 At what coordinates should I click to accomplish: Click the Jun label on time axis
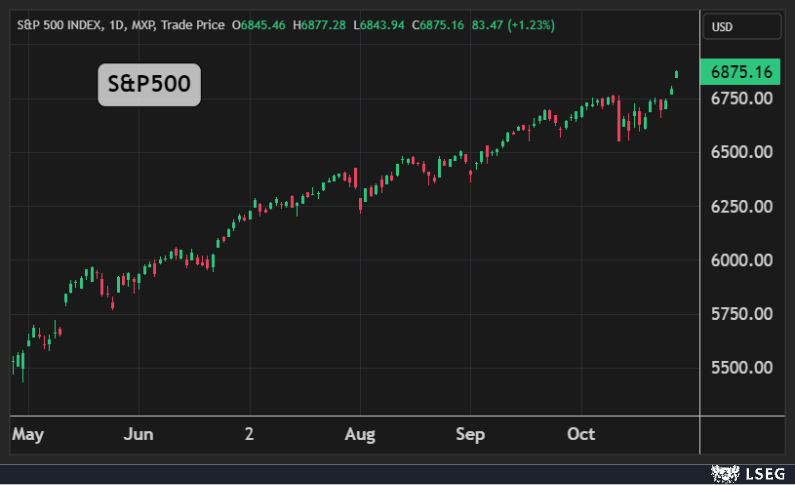point(138,434)
